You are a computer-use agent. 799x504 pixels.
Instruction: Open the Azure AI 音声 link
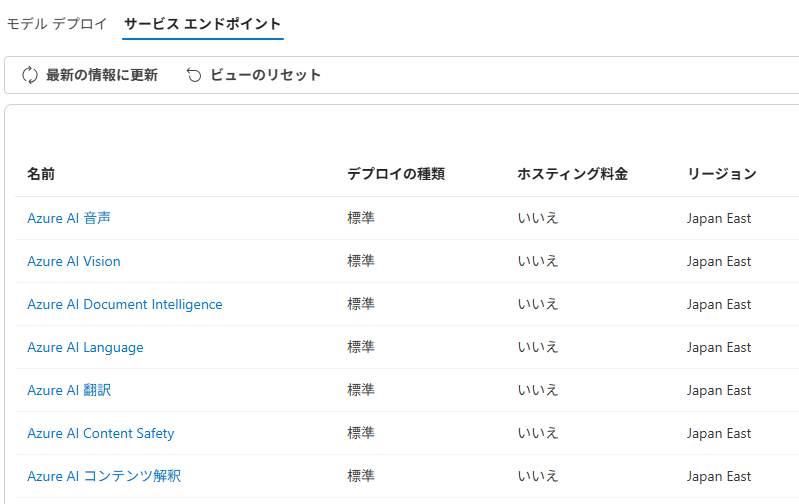click(69, 218)
